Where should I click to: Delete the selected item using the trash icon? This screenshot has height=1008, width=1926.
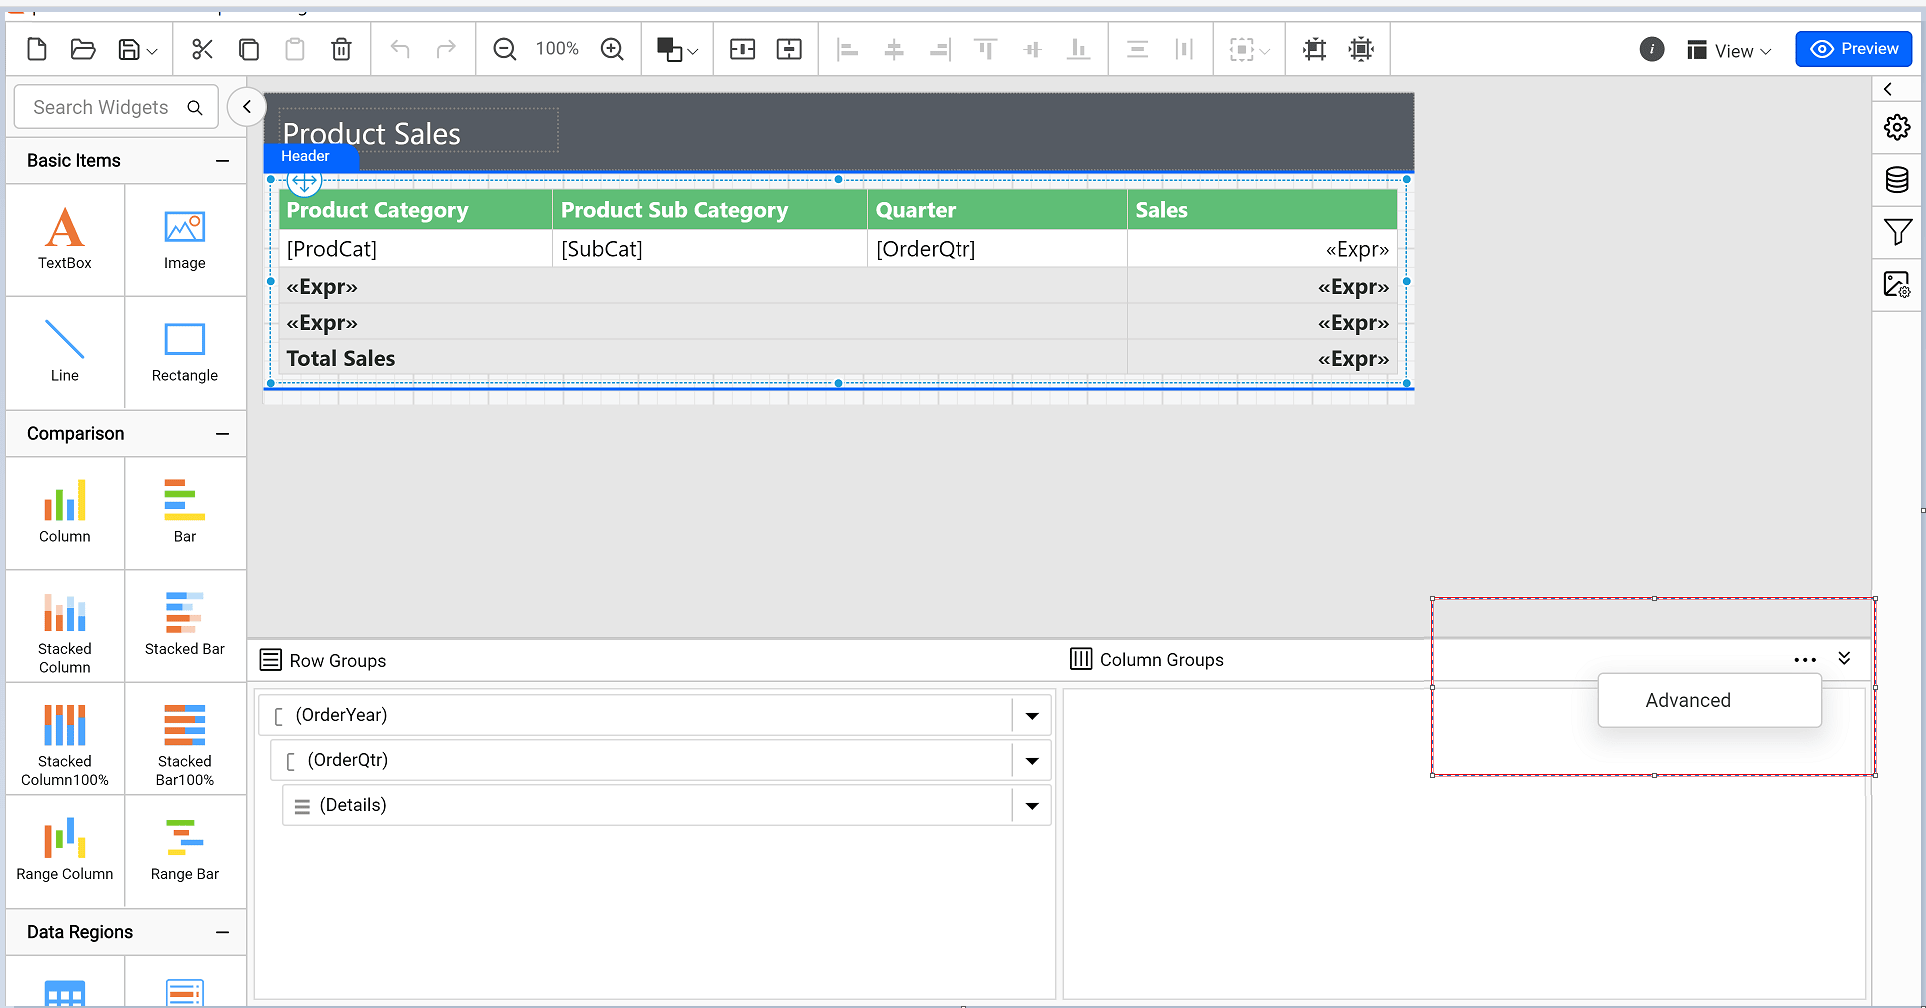point(341,48)
